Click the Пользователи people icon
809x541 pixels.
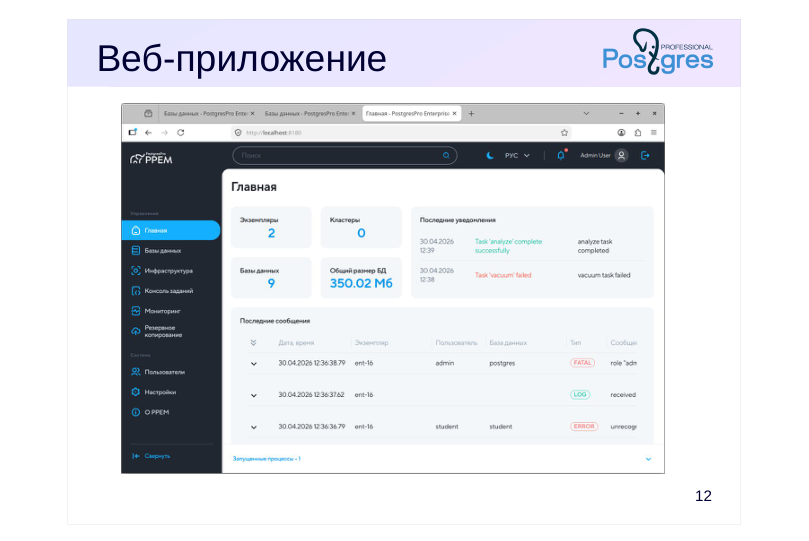[x=136, y=372]
